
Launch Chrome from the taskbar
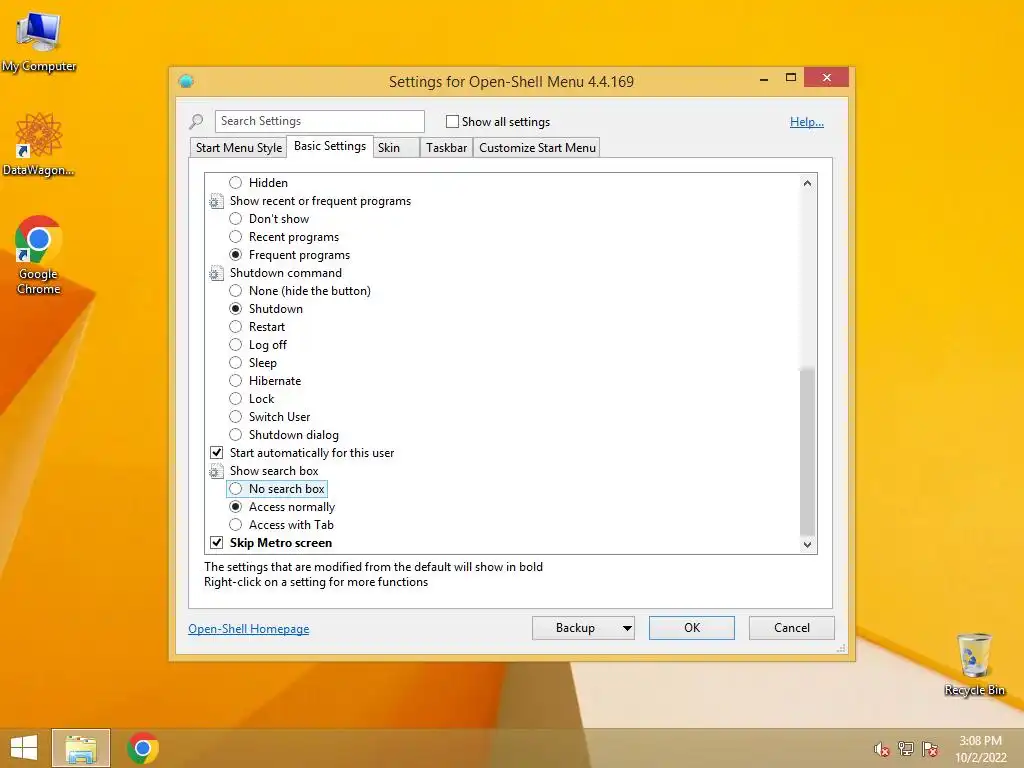pos(142,748)
